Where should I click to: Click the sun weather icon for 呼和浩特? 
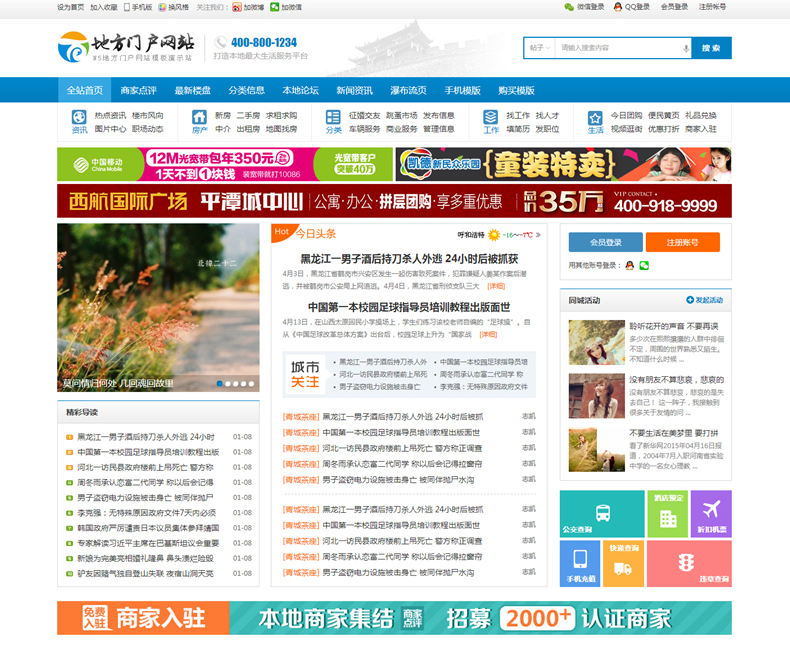pos(494,235)
